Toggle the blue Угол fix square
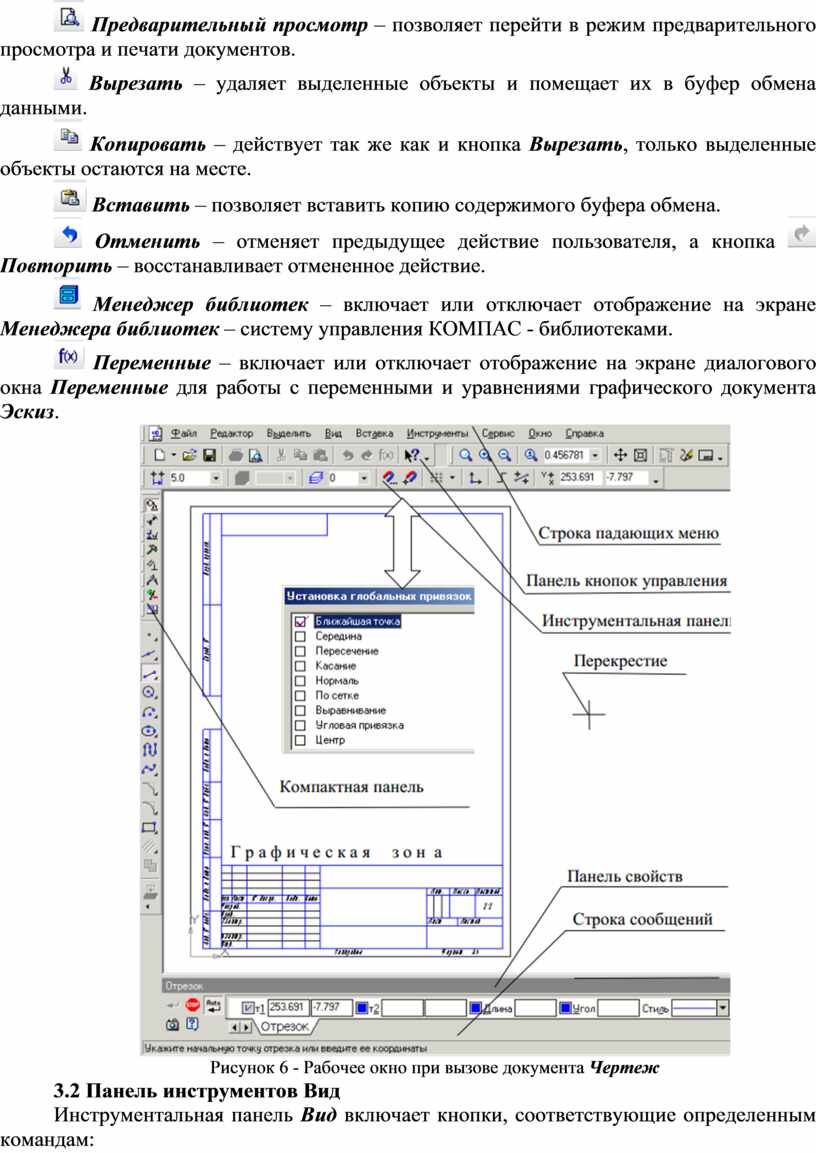The width and height of the screenshot is (816, 1153). tap(565, 1008)
